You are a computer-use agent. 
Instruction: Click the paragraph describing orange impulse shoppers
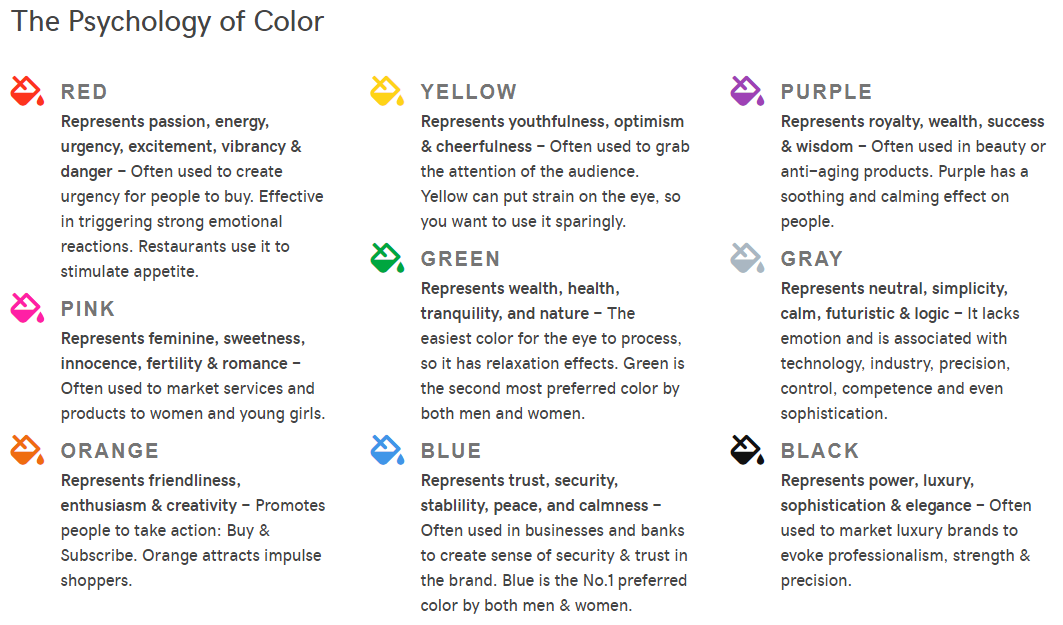click(193, 530)
